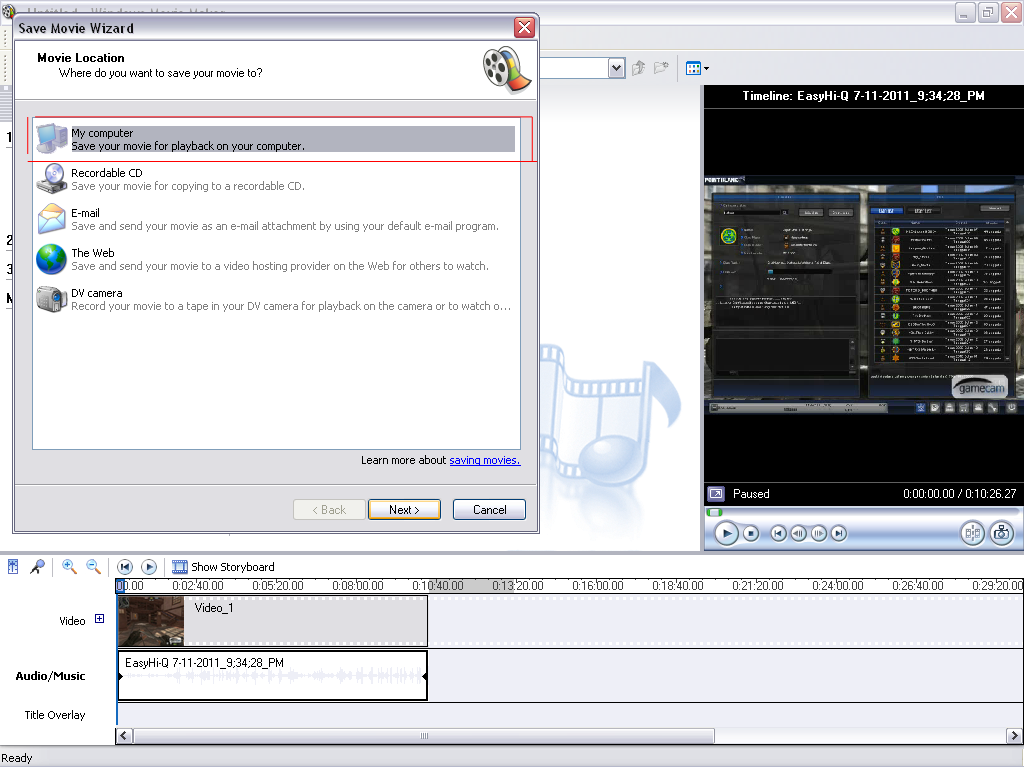1024x768 pixels.
Task: Select the Video_1 clip on timeline
Action: [x=273, y=621]
